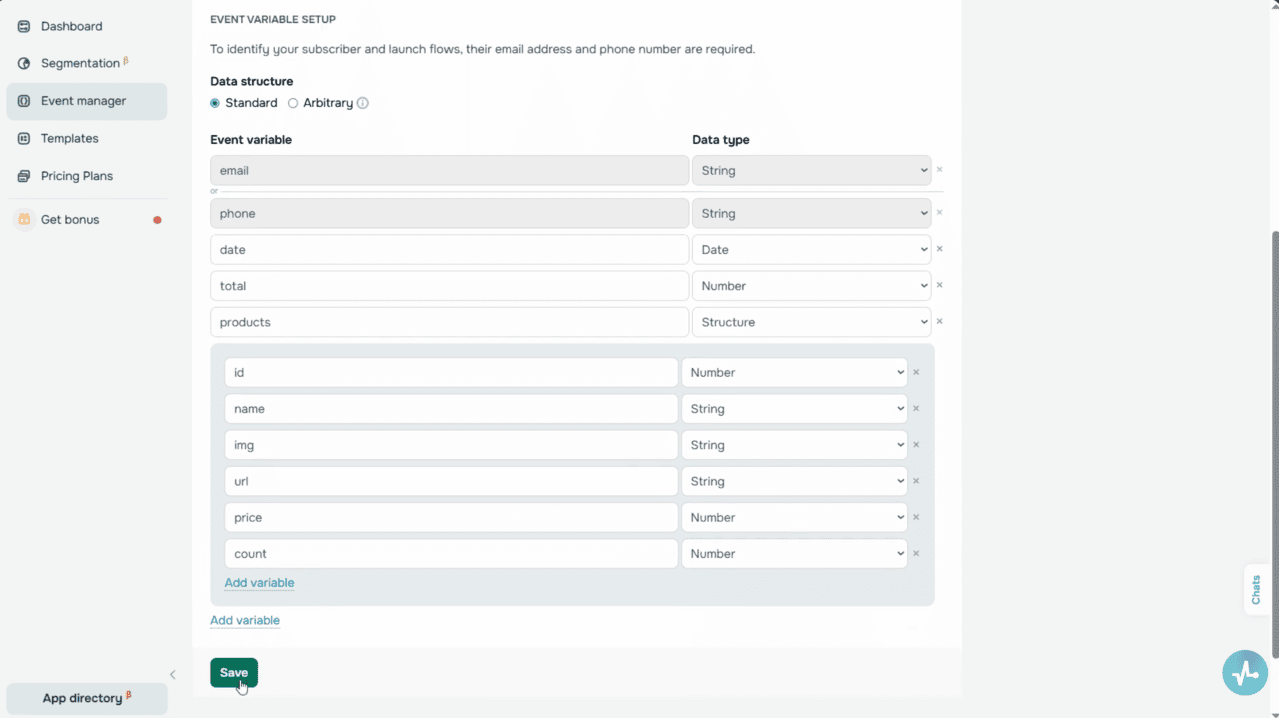The height and width of the screenshot is (718, 1279).
Task: Click the outer Add variable link
Action: (245, 620)
